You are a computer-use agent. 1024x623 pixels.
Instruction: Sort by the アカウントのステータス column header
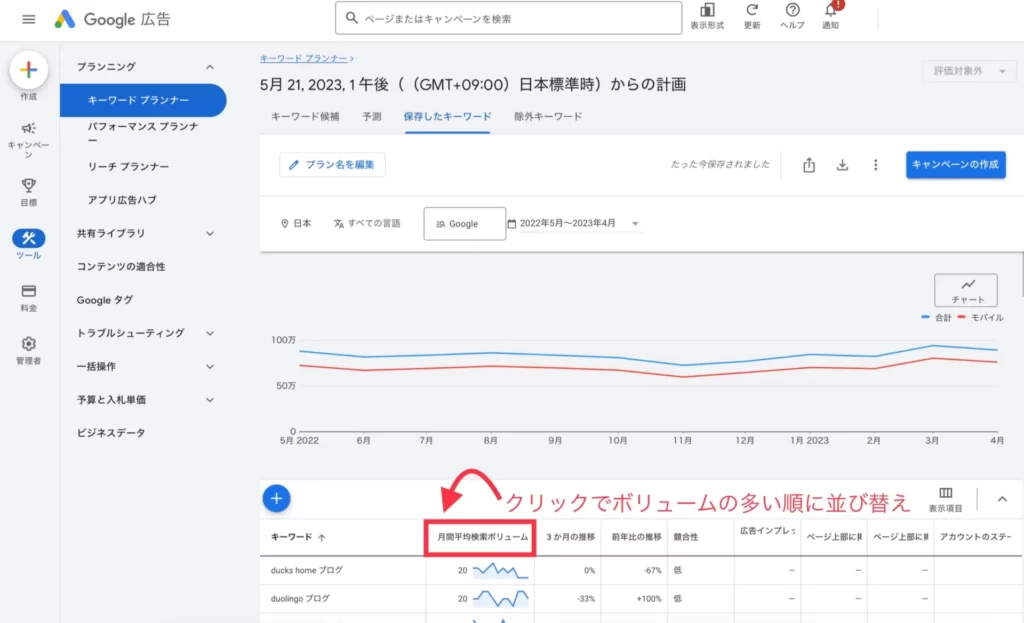point(975,537)
